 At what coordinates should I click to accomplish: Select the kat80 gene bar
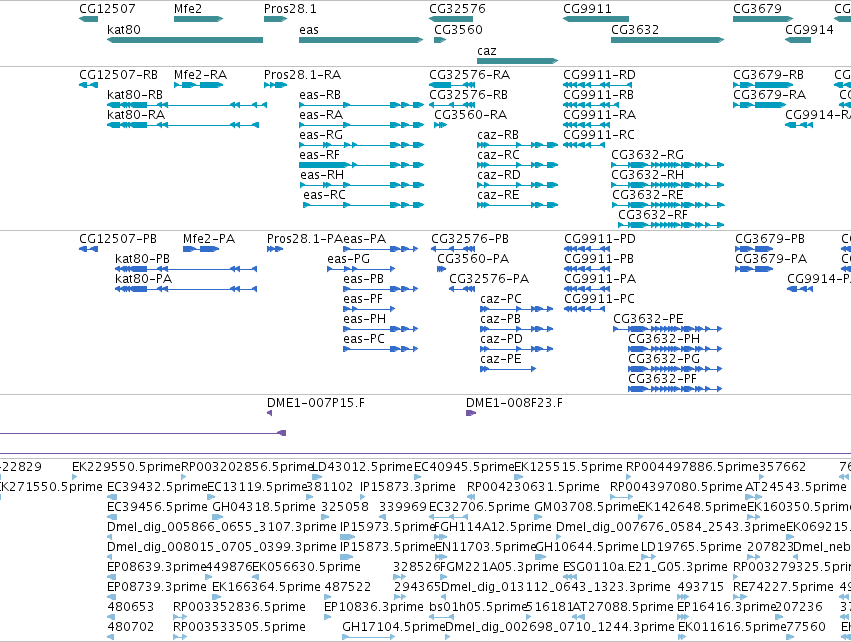(x=185, y=40)
